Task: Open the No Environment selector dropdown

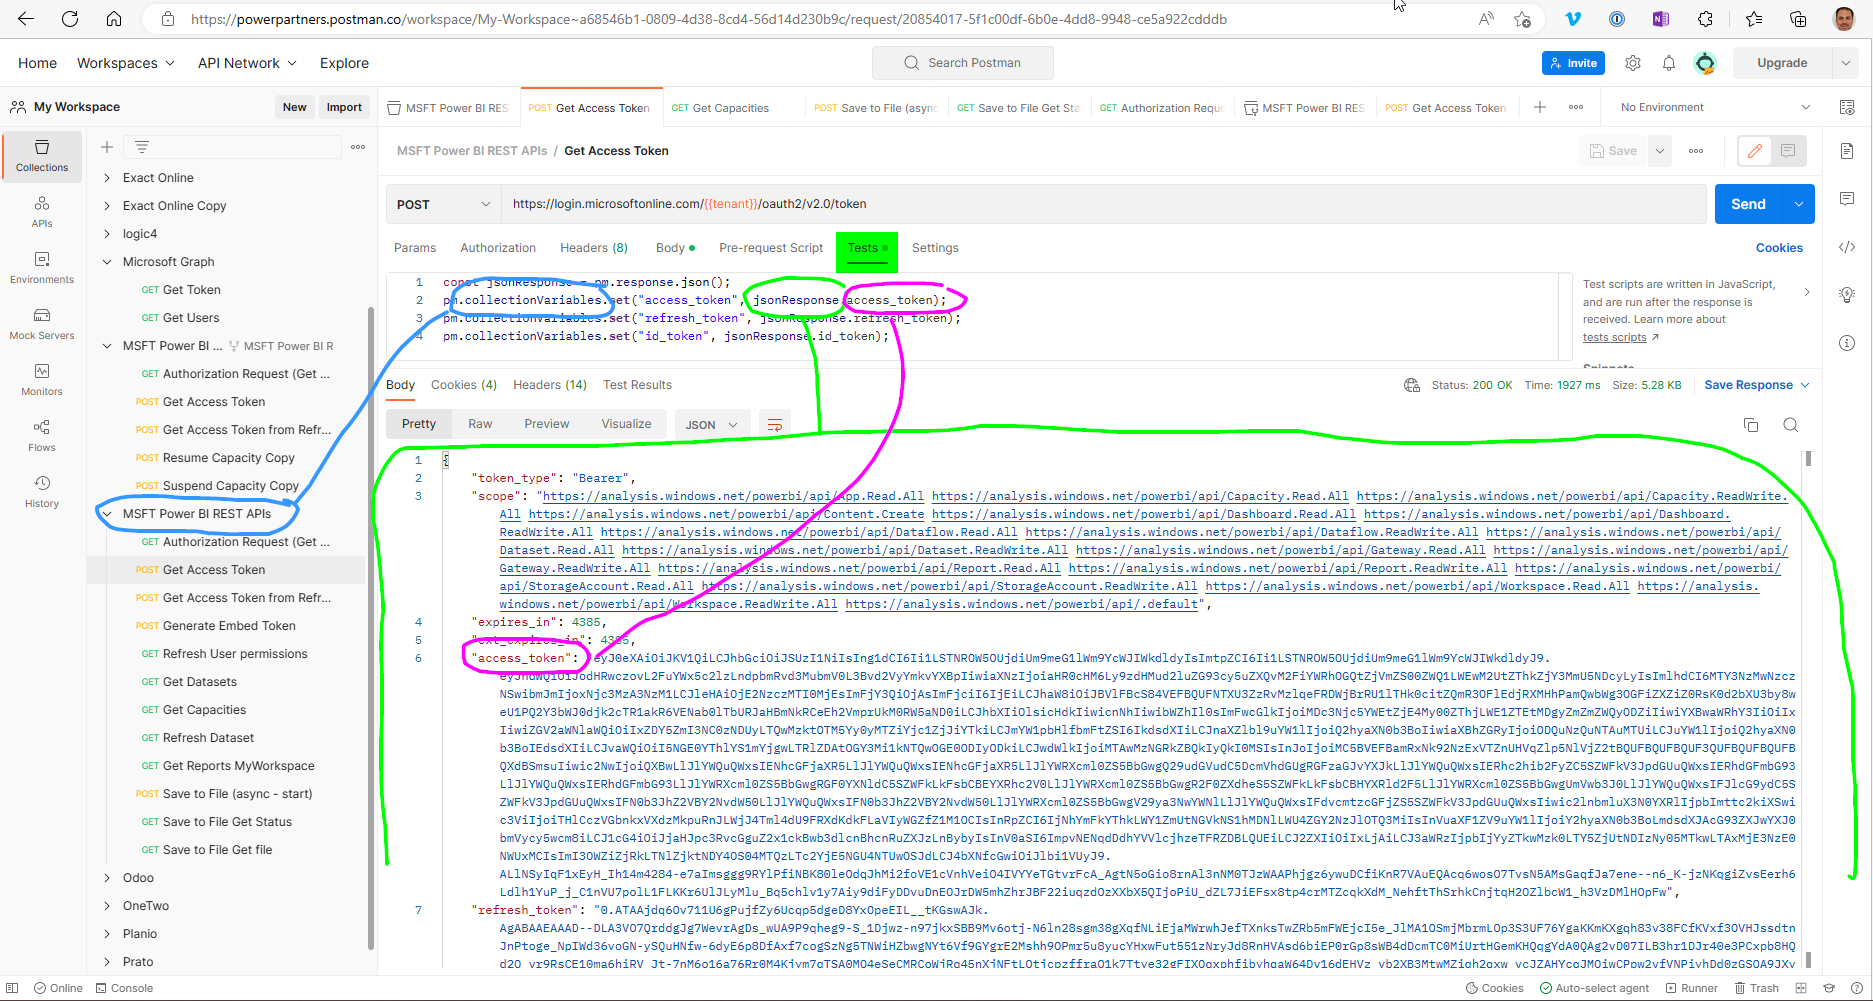Action: point(1715,107)
